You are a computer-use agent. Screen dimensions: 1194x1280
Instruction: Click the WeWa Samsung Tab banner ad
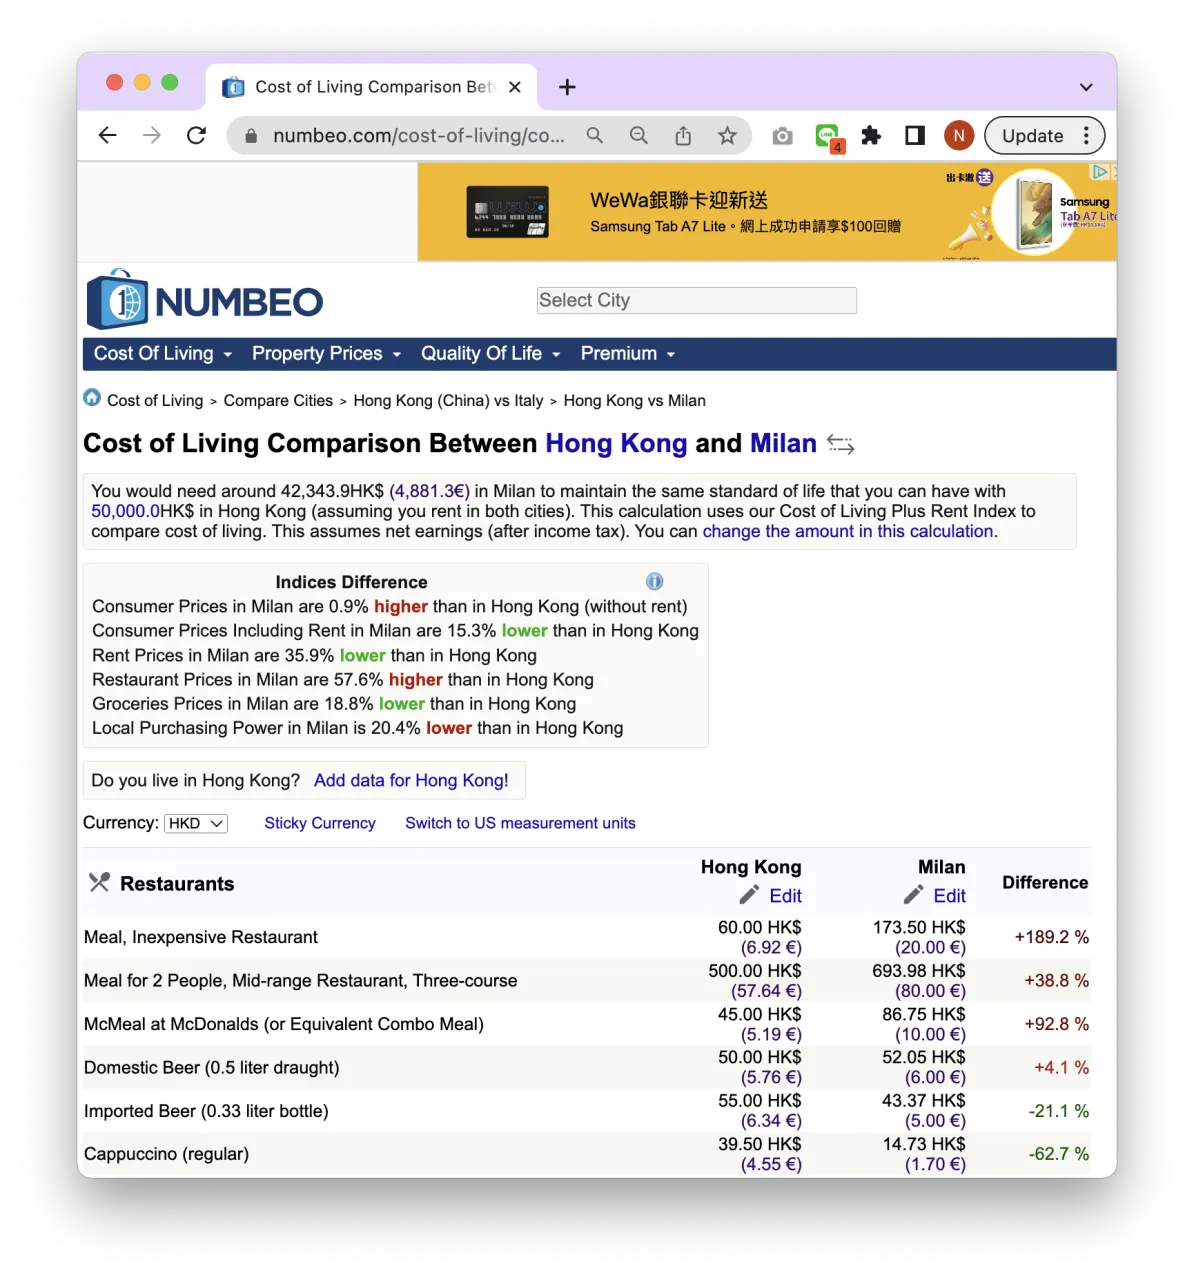pyautogui.click(x=767, y=212)
